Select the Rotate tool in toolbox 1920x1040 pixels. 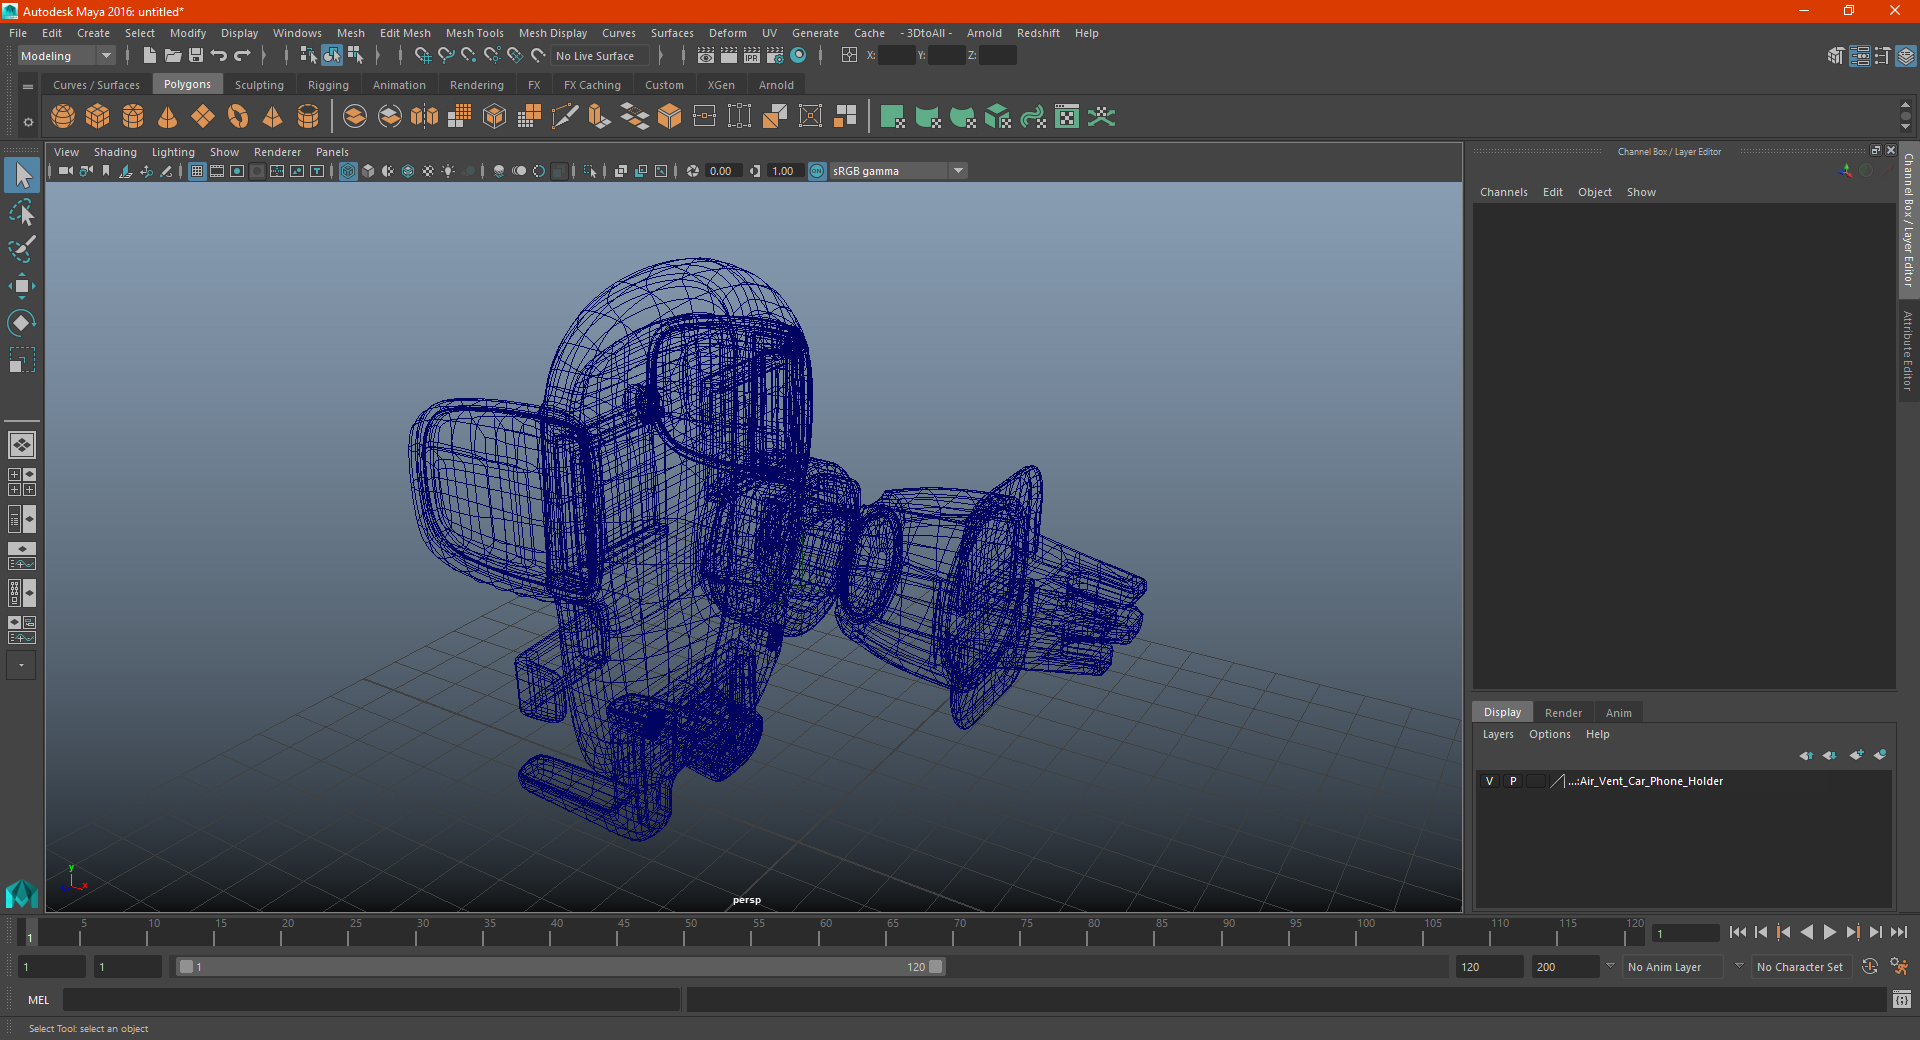[21, 323]
